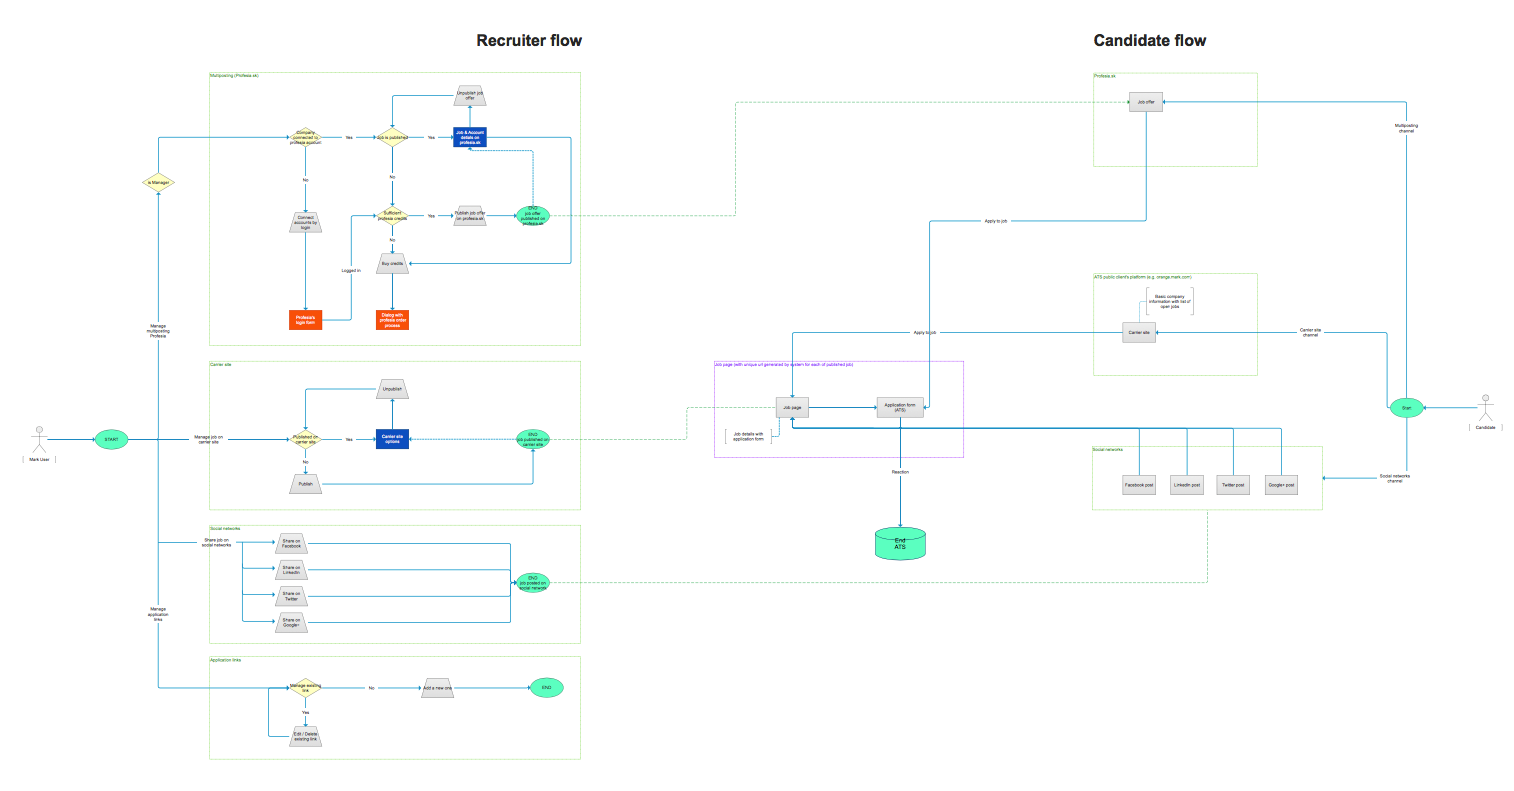Click green 'Start' ellipse near Candidate

tap(1406, 408)
